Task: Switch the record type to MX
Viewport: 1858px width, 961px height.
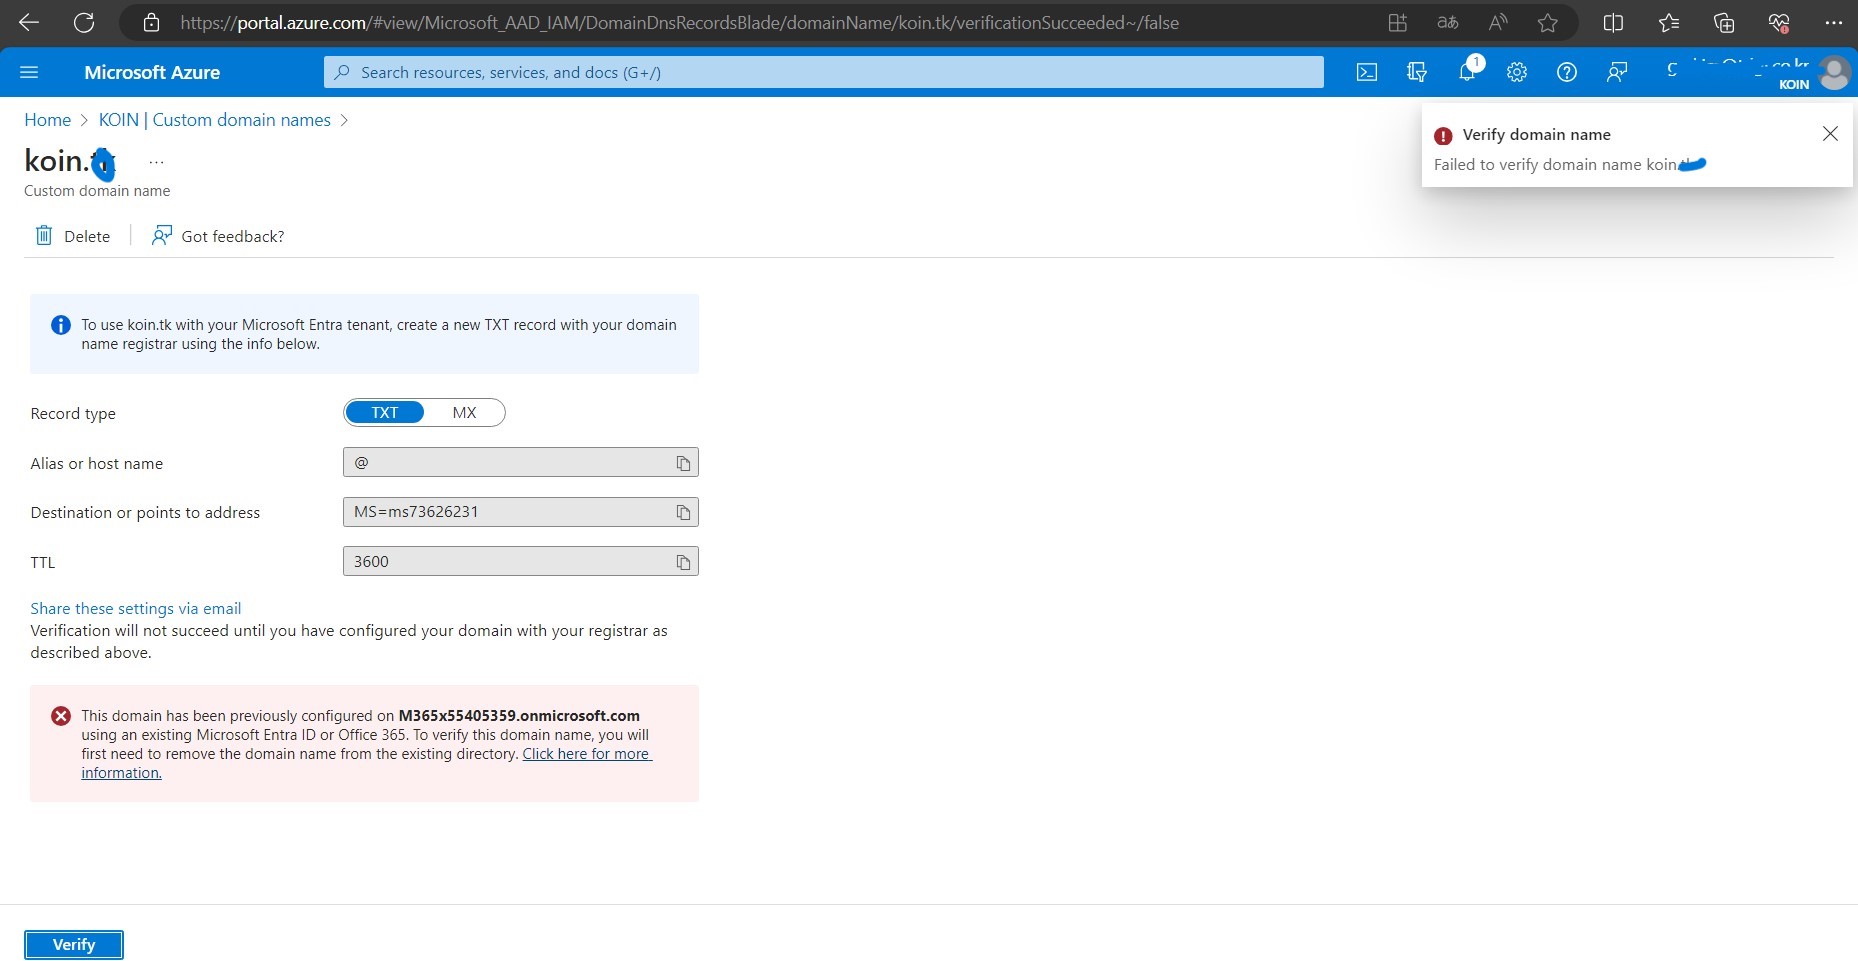Action: coord(464,413)
